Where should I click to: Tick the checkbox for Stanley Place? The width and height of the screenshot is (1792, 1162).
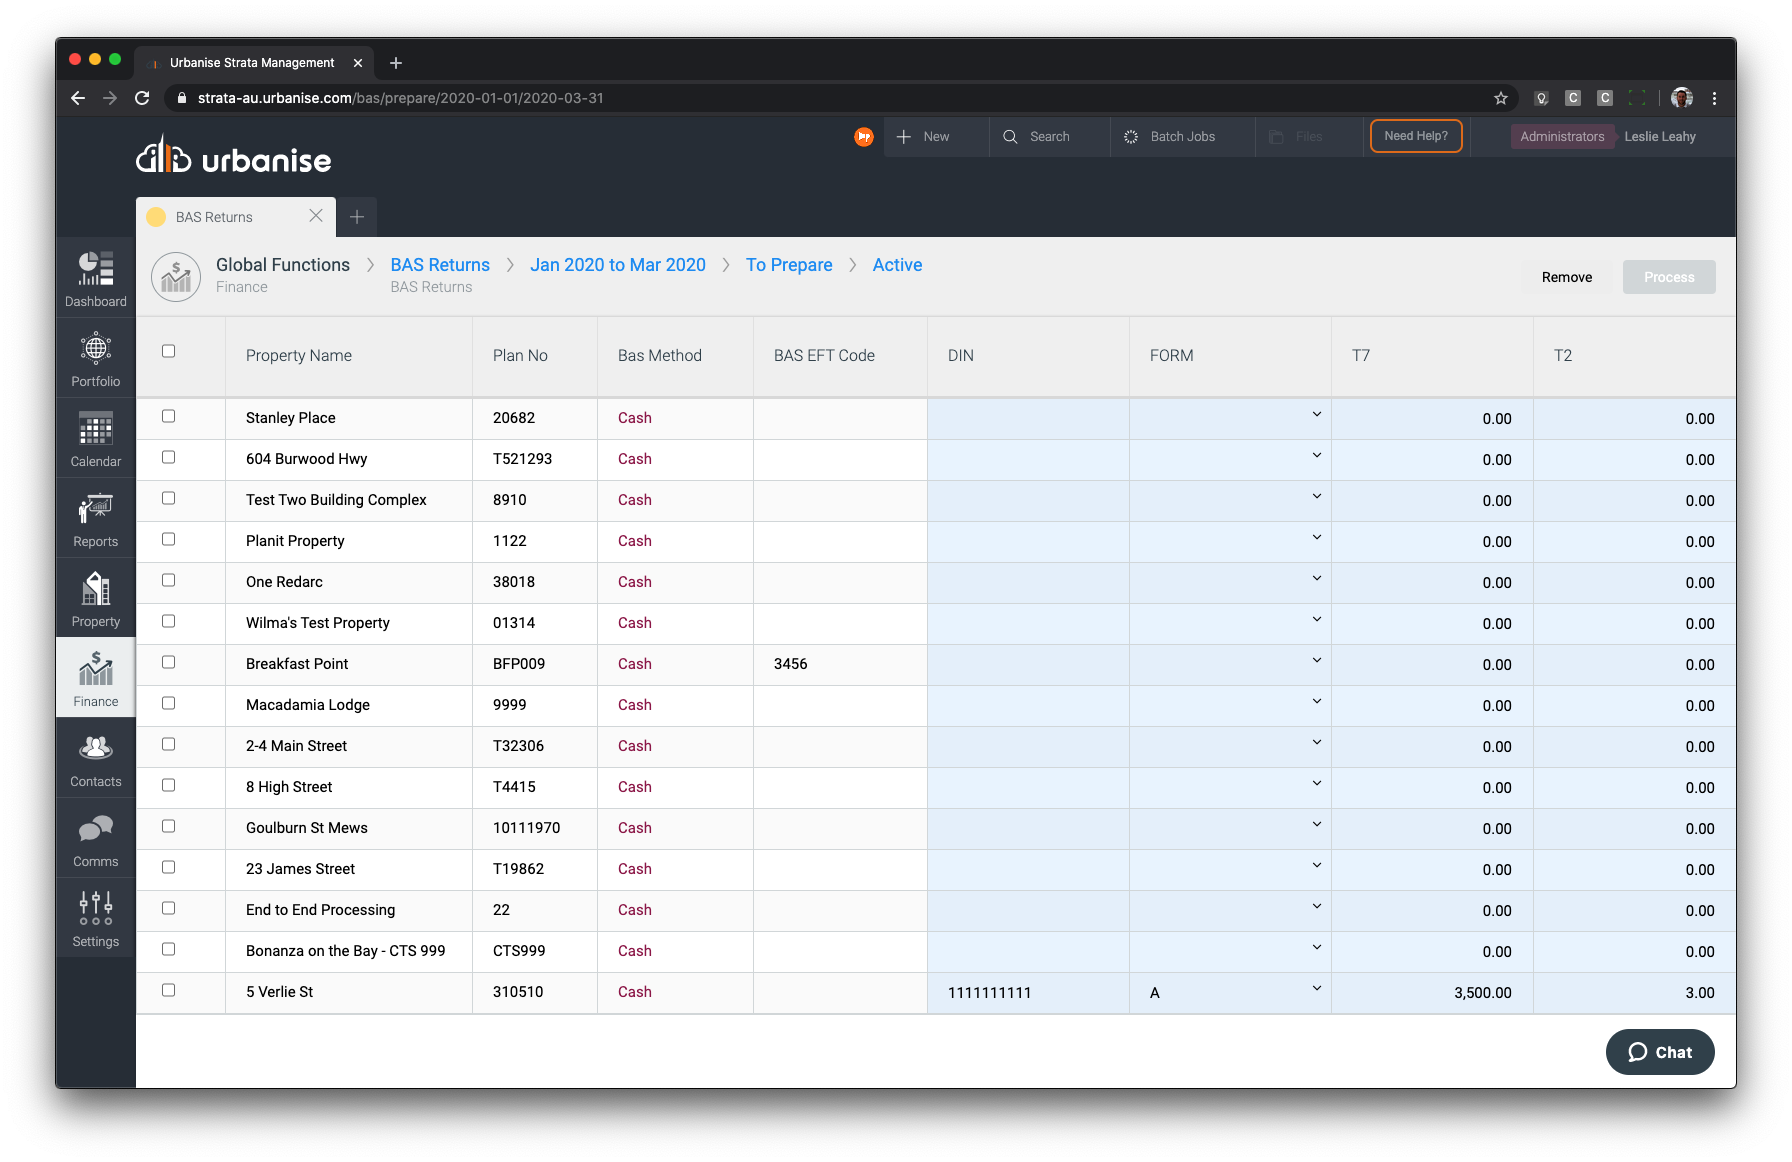point(168,416)
